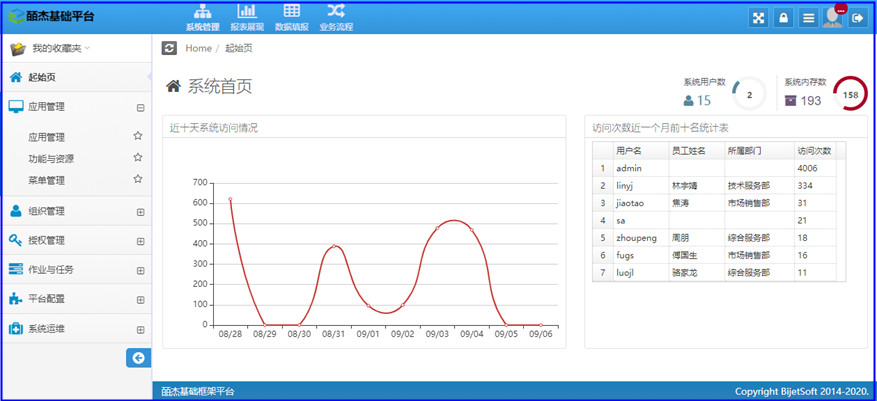The height and width of the screenshot is (401, 877).
Task: Click the fullscreen expand icon in header
Action: tap(759, 18)
